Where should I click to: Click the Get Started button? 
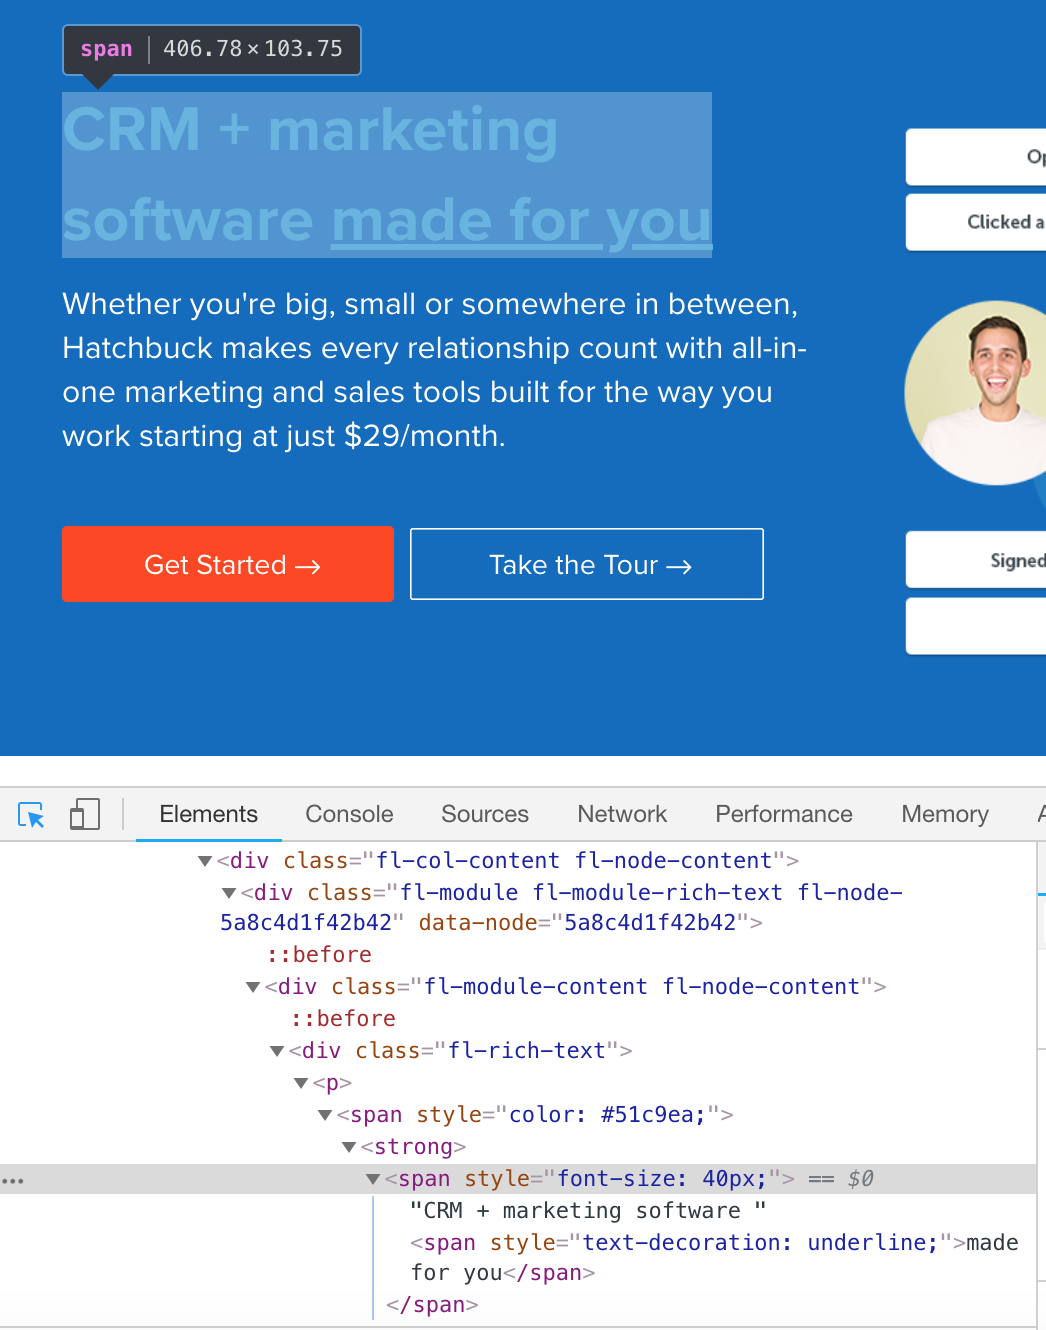(x=228, y=564)
